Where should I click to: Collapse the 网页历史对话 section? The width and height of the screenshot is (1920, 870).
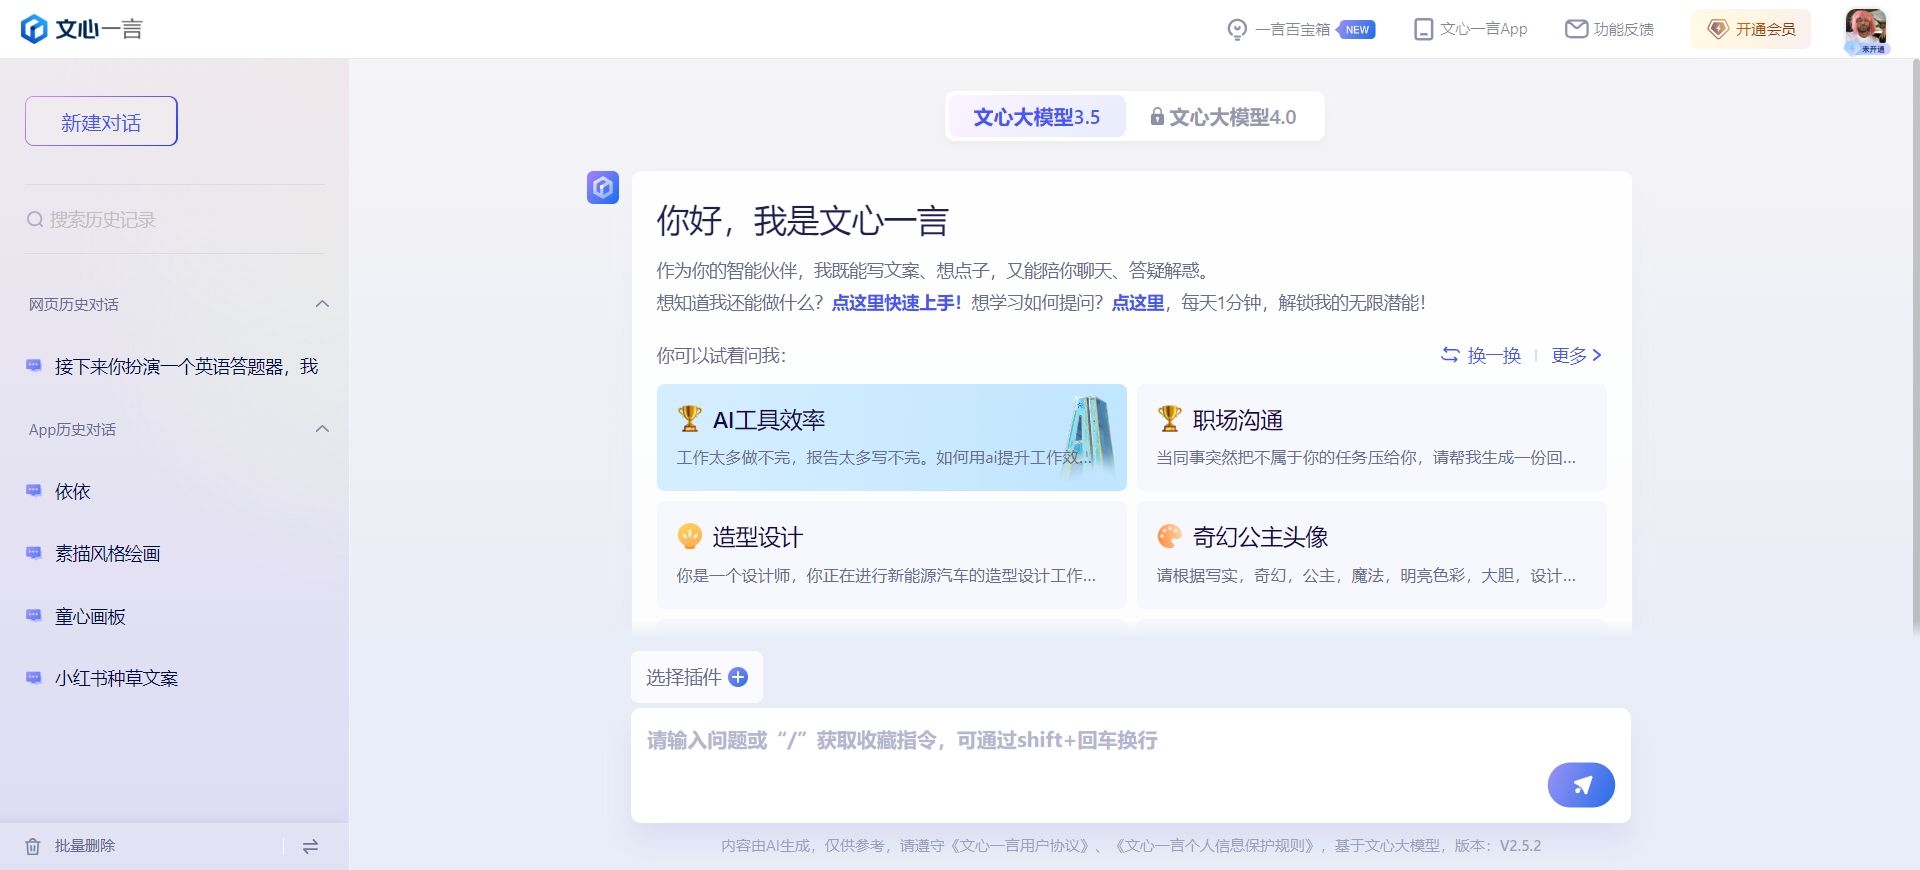[322, 304]
